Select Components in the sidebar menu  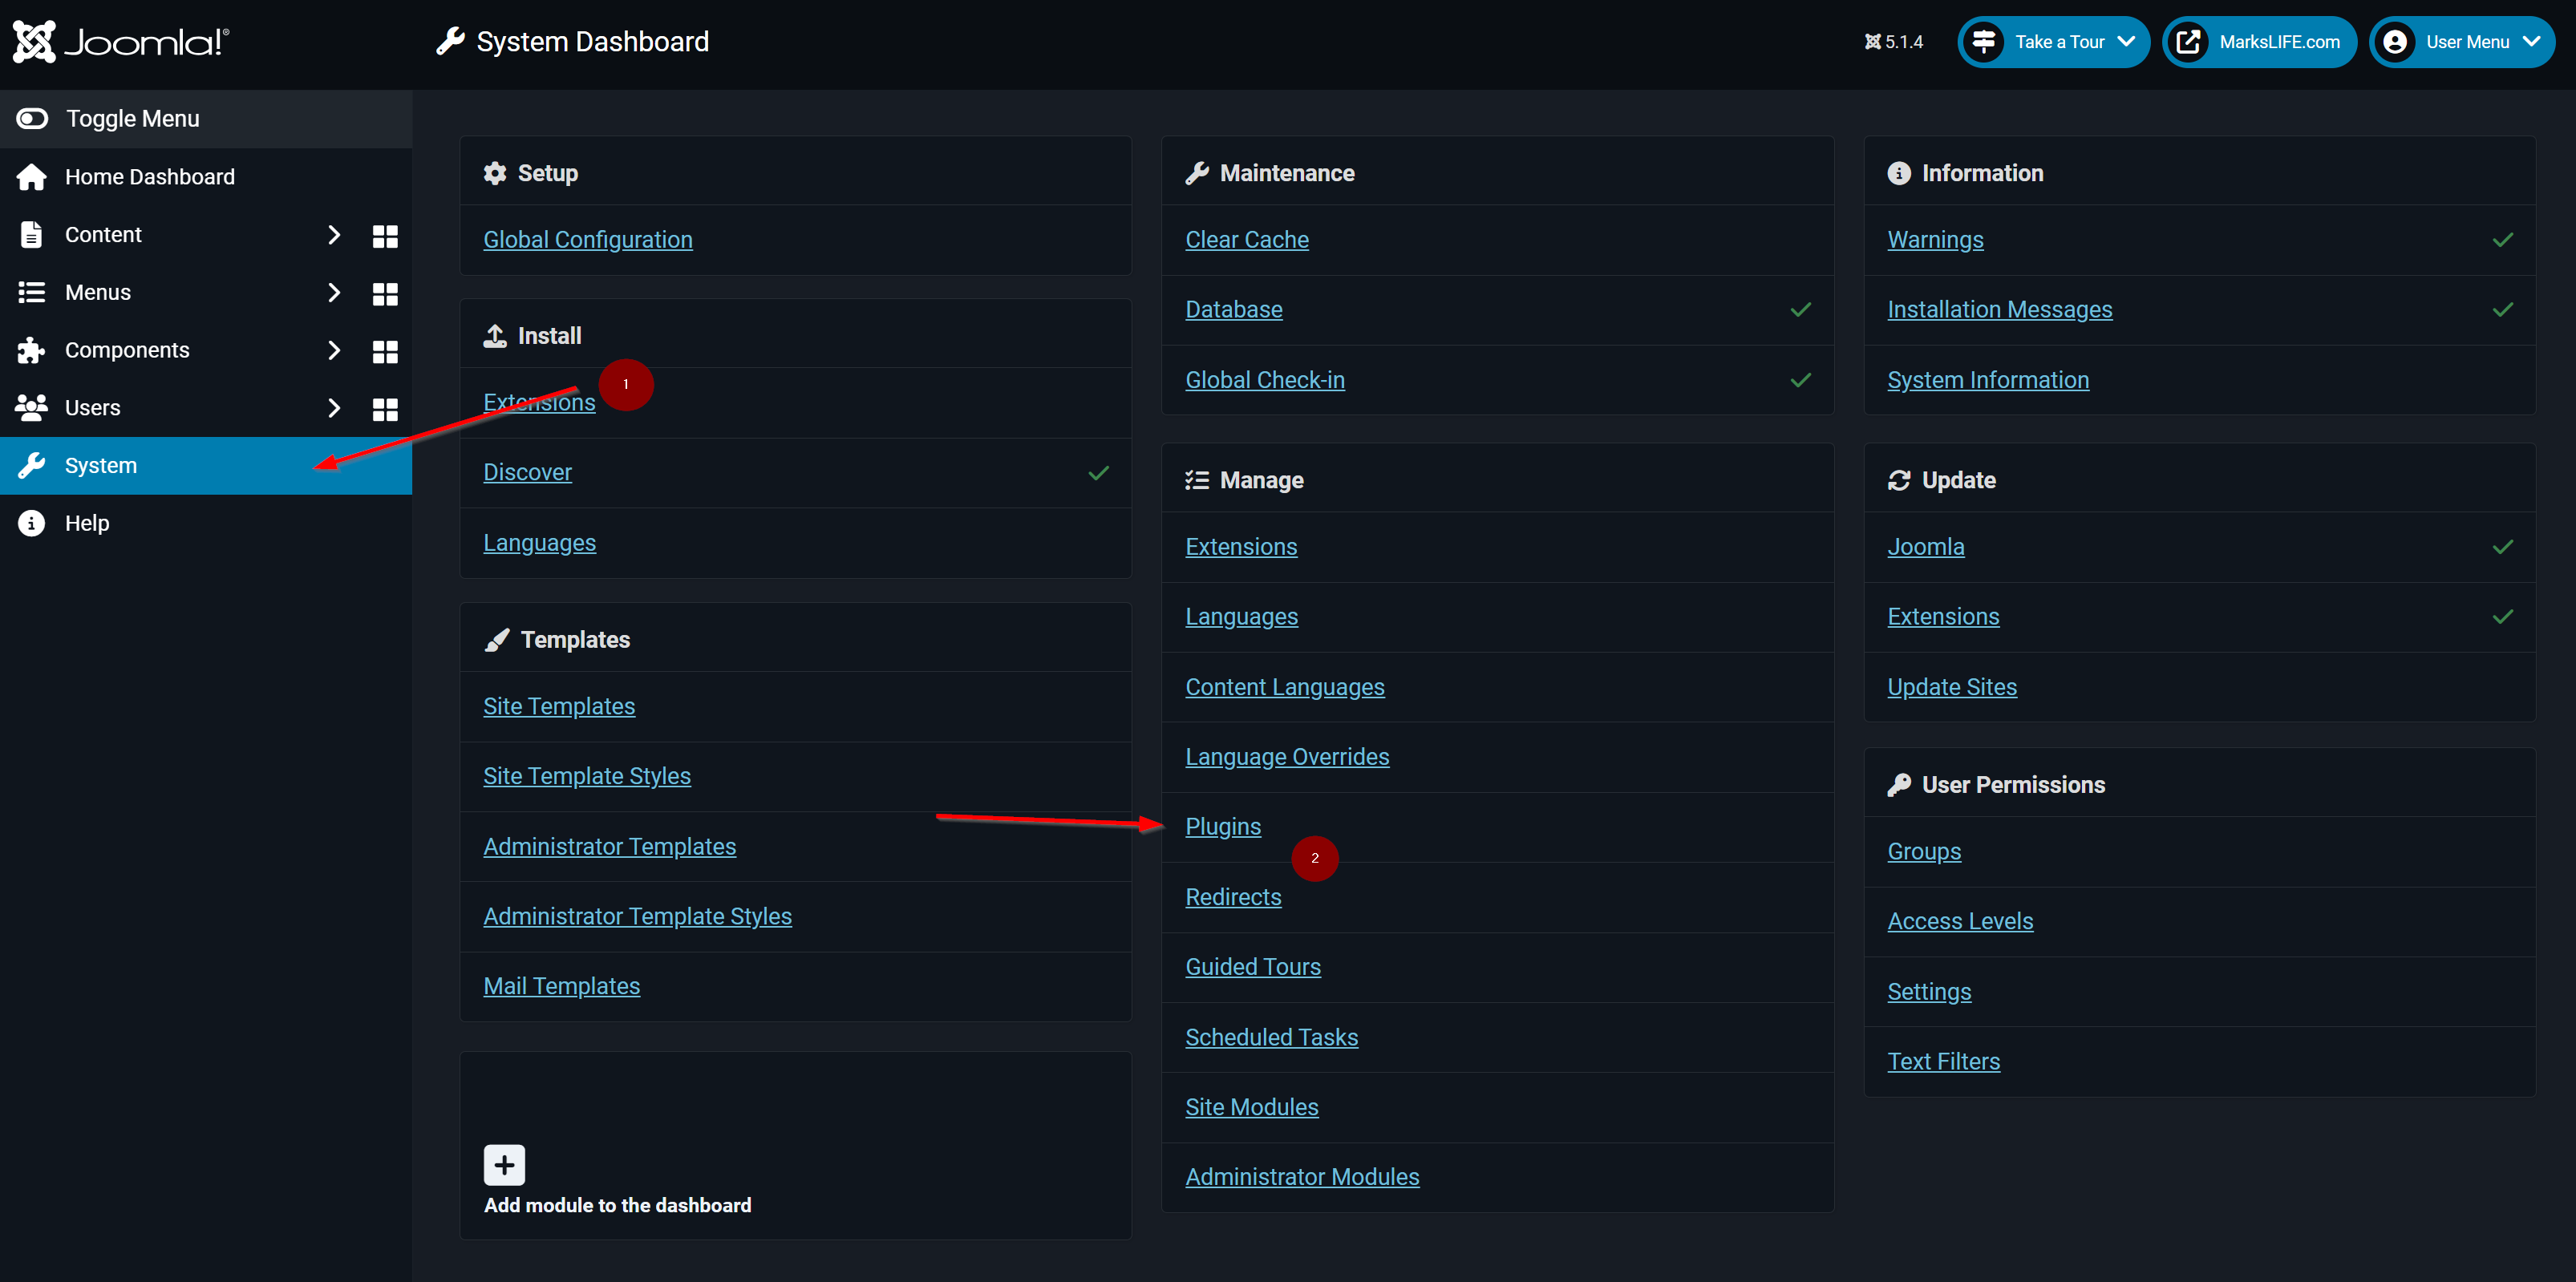tap(127, 351)
